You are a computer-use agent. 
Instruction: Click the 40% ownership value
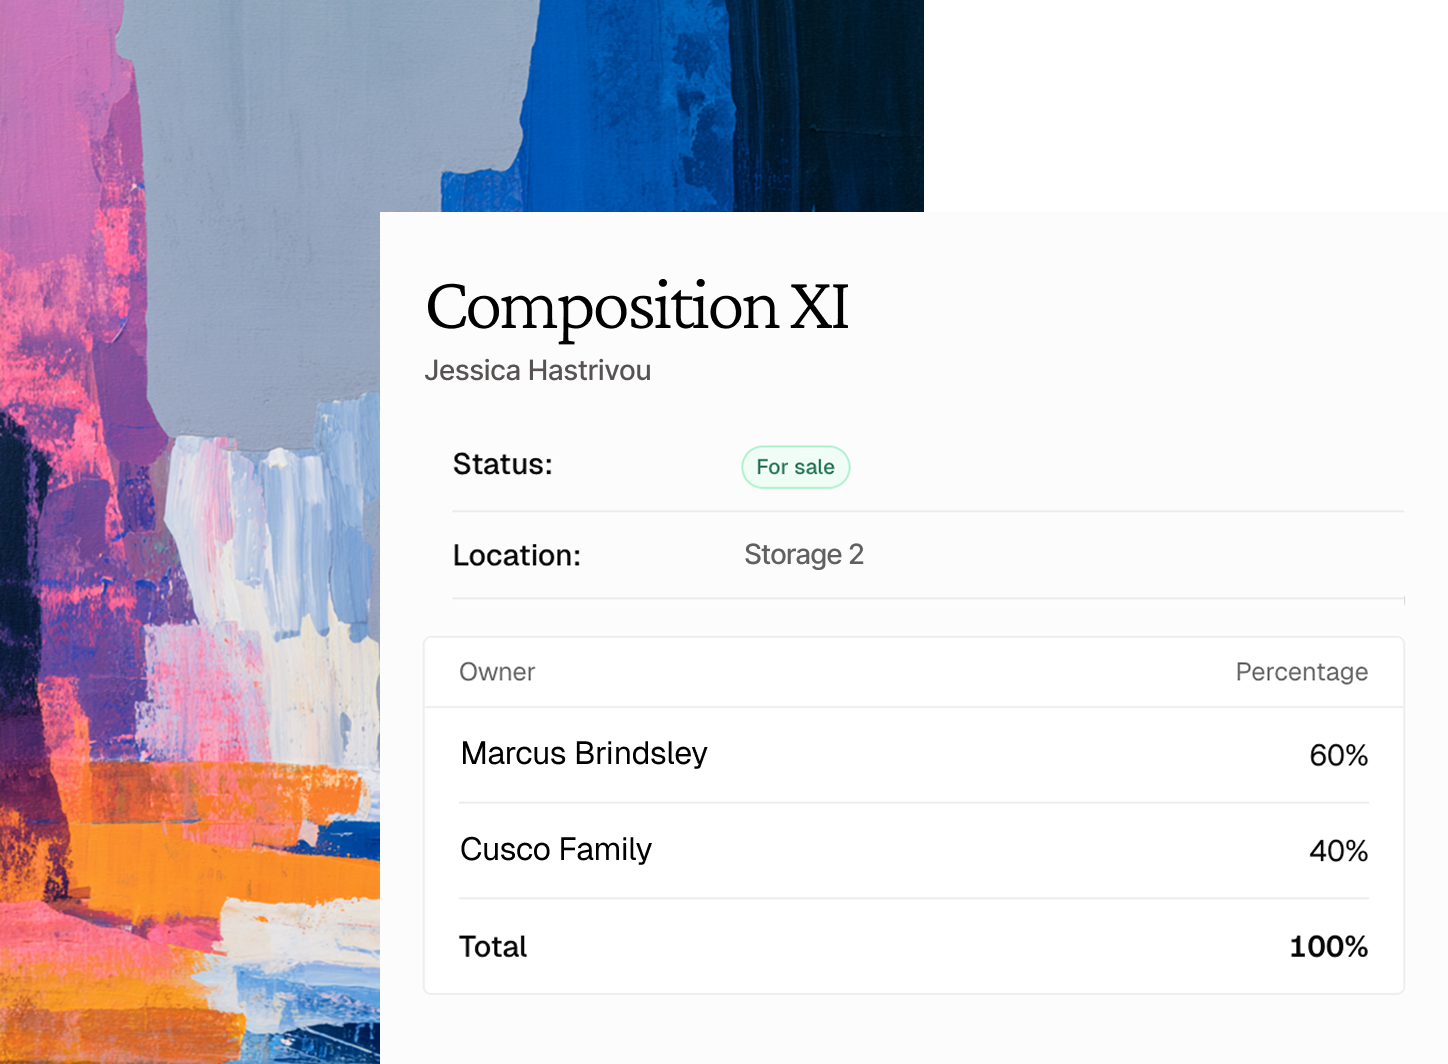click(1338, 851)
